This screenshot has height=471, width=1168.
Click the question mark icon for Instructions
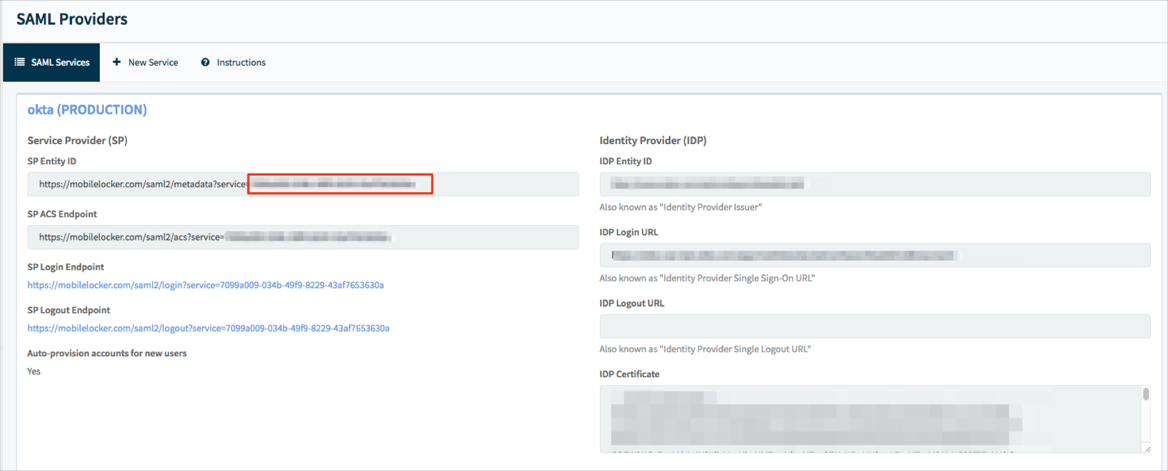[205, 62]
